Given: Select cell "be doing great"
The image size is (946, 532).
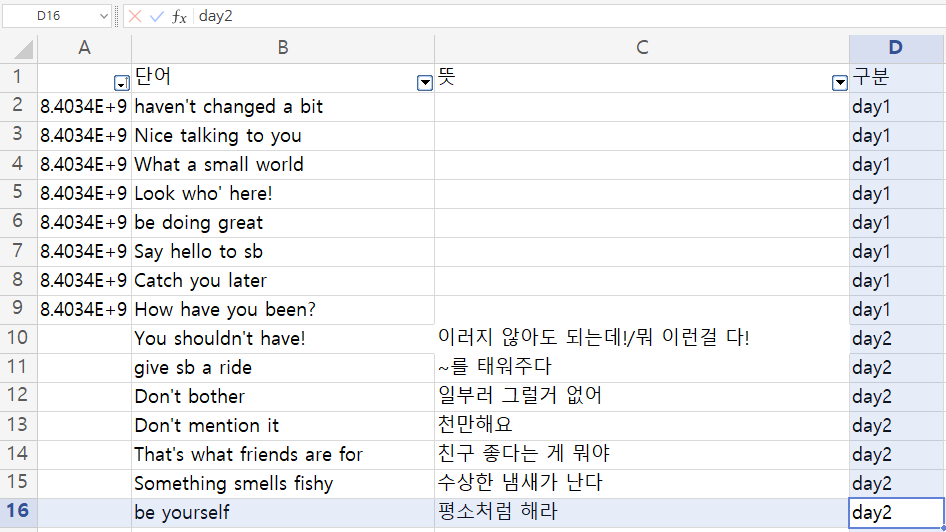Looking at the screenshot, I should 283,222.
